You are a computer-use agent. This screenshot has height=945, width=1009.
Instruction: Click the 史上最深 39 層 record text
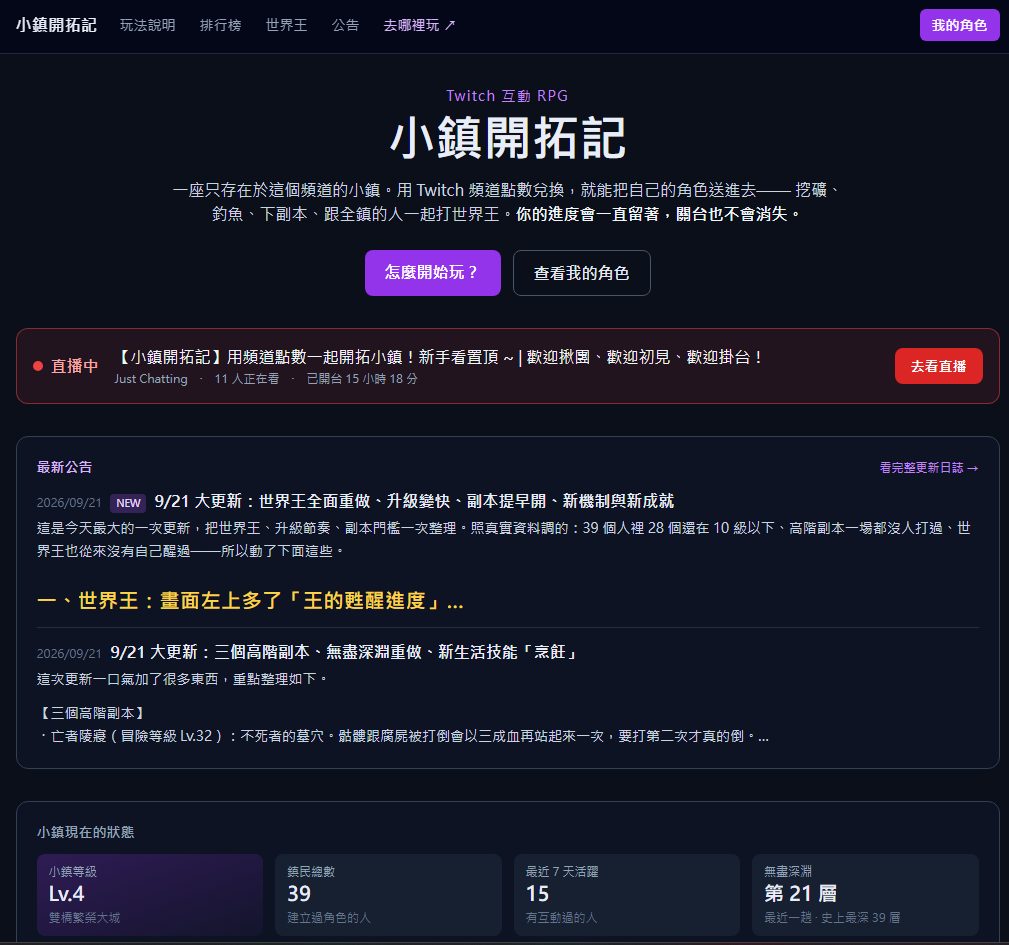(x=860, y=917)
